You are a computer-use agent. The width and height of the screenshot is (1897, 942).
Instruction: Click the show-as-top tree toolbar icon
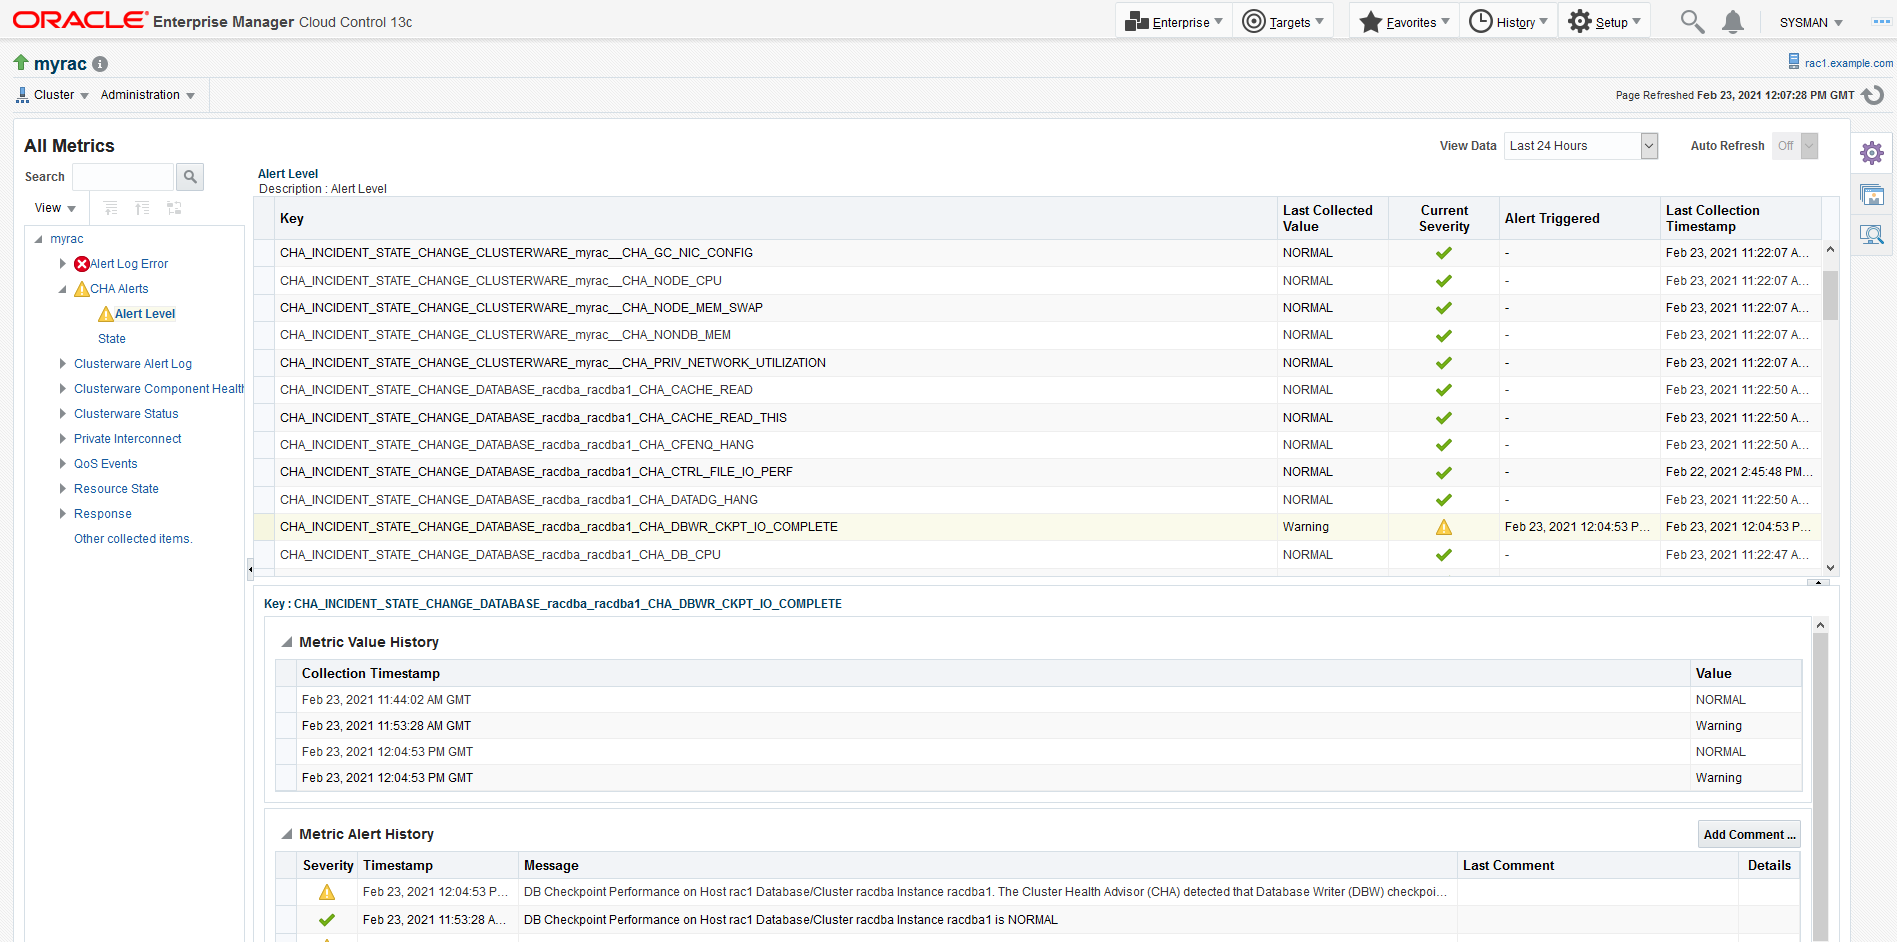174,208
